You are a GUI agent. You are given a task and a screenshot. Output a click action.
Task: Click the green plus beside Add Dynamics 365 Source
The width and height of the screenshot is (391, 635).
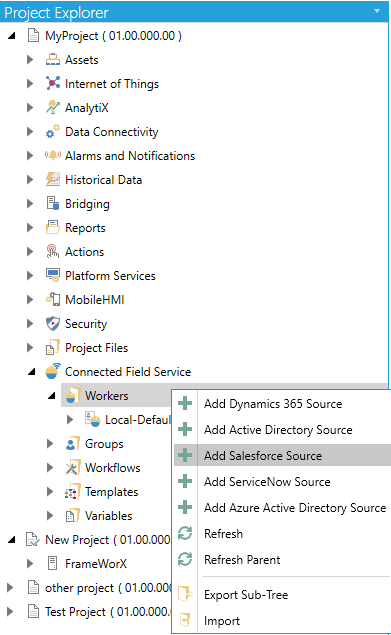click(x=185, y=403)
